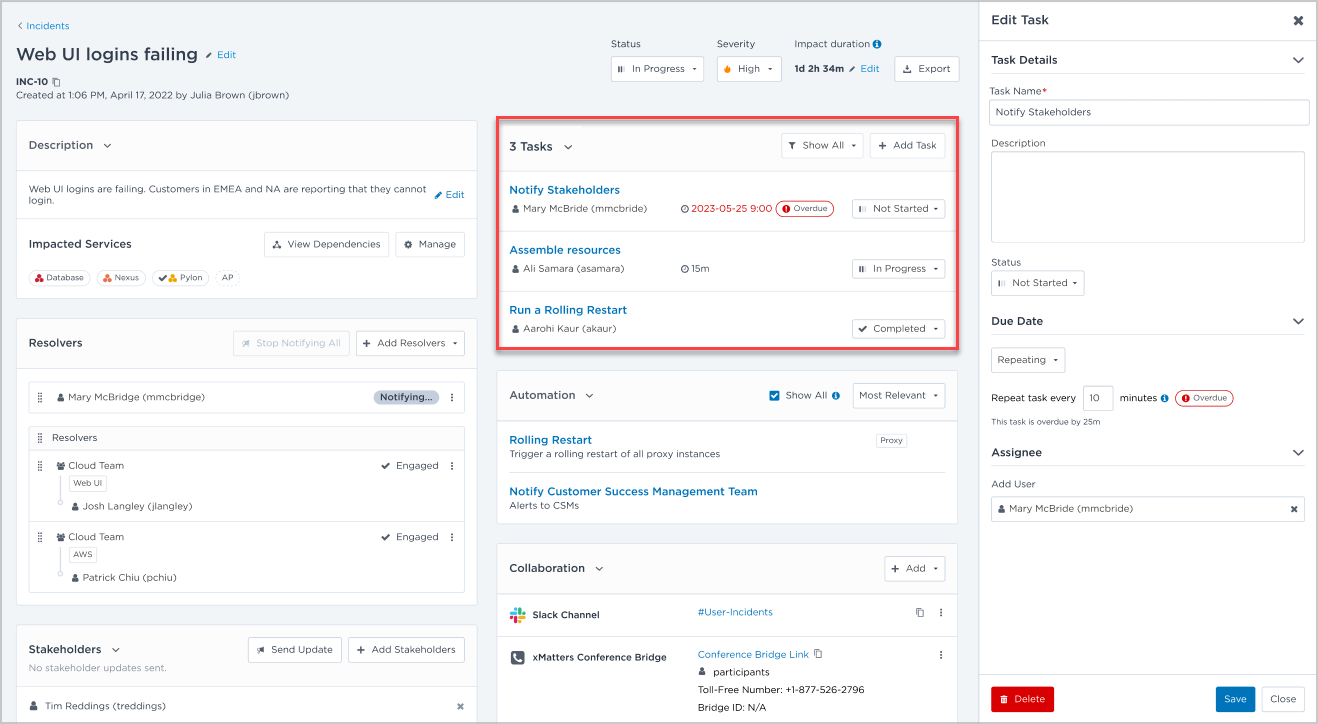Open the Rolling Restart automation link
This screenshot has width=1318, height=724.
click(x=550, y=440)
